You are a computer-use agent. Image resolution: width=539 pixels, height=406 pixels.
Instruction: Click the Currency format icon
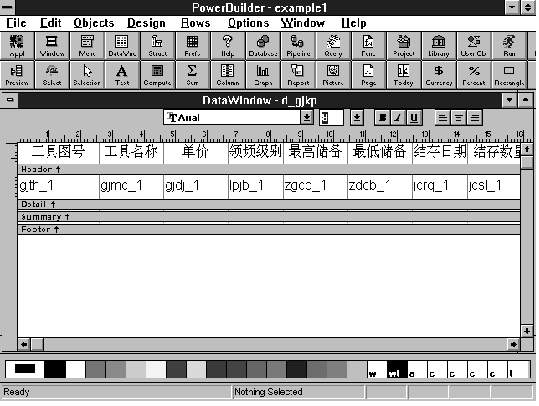439,75
